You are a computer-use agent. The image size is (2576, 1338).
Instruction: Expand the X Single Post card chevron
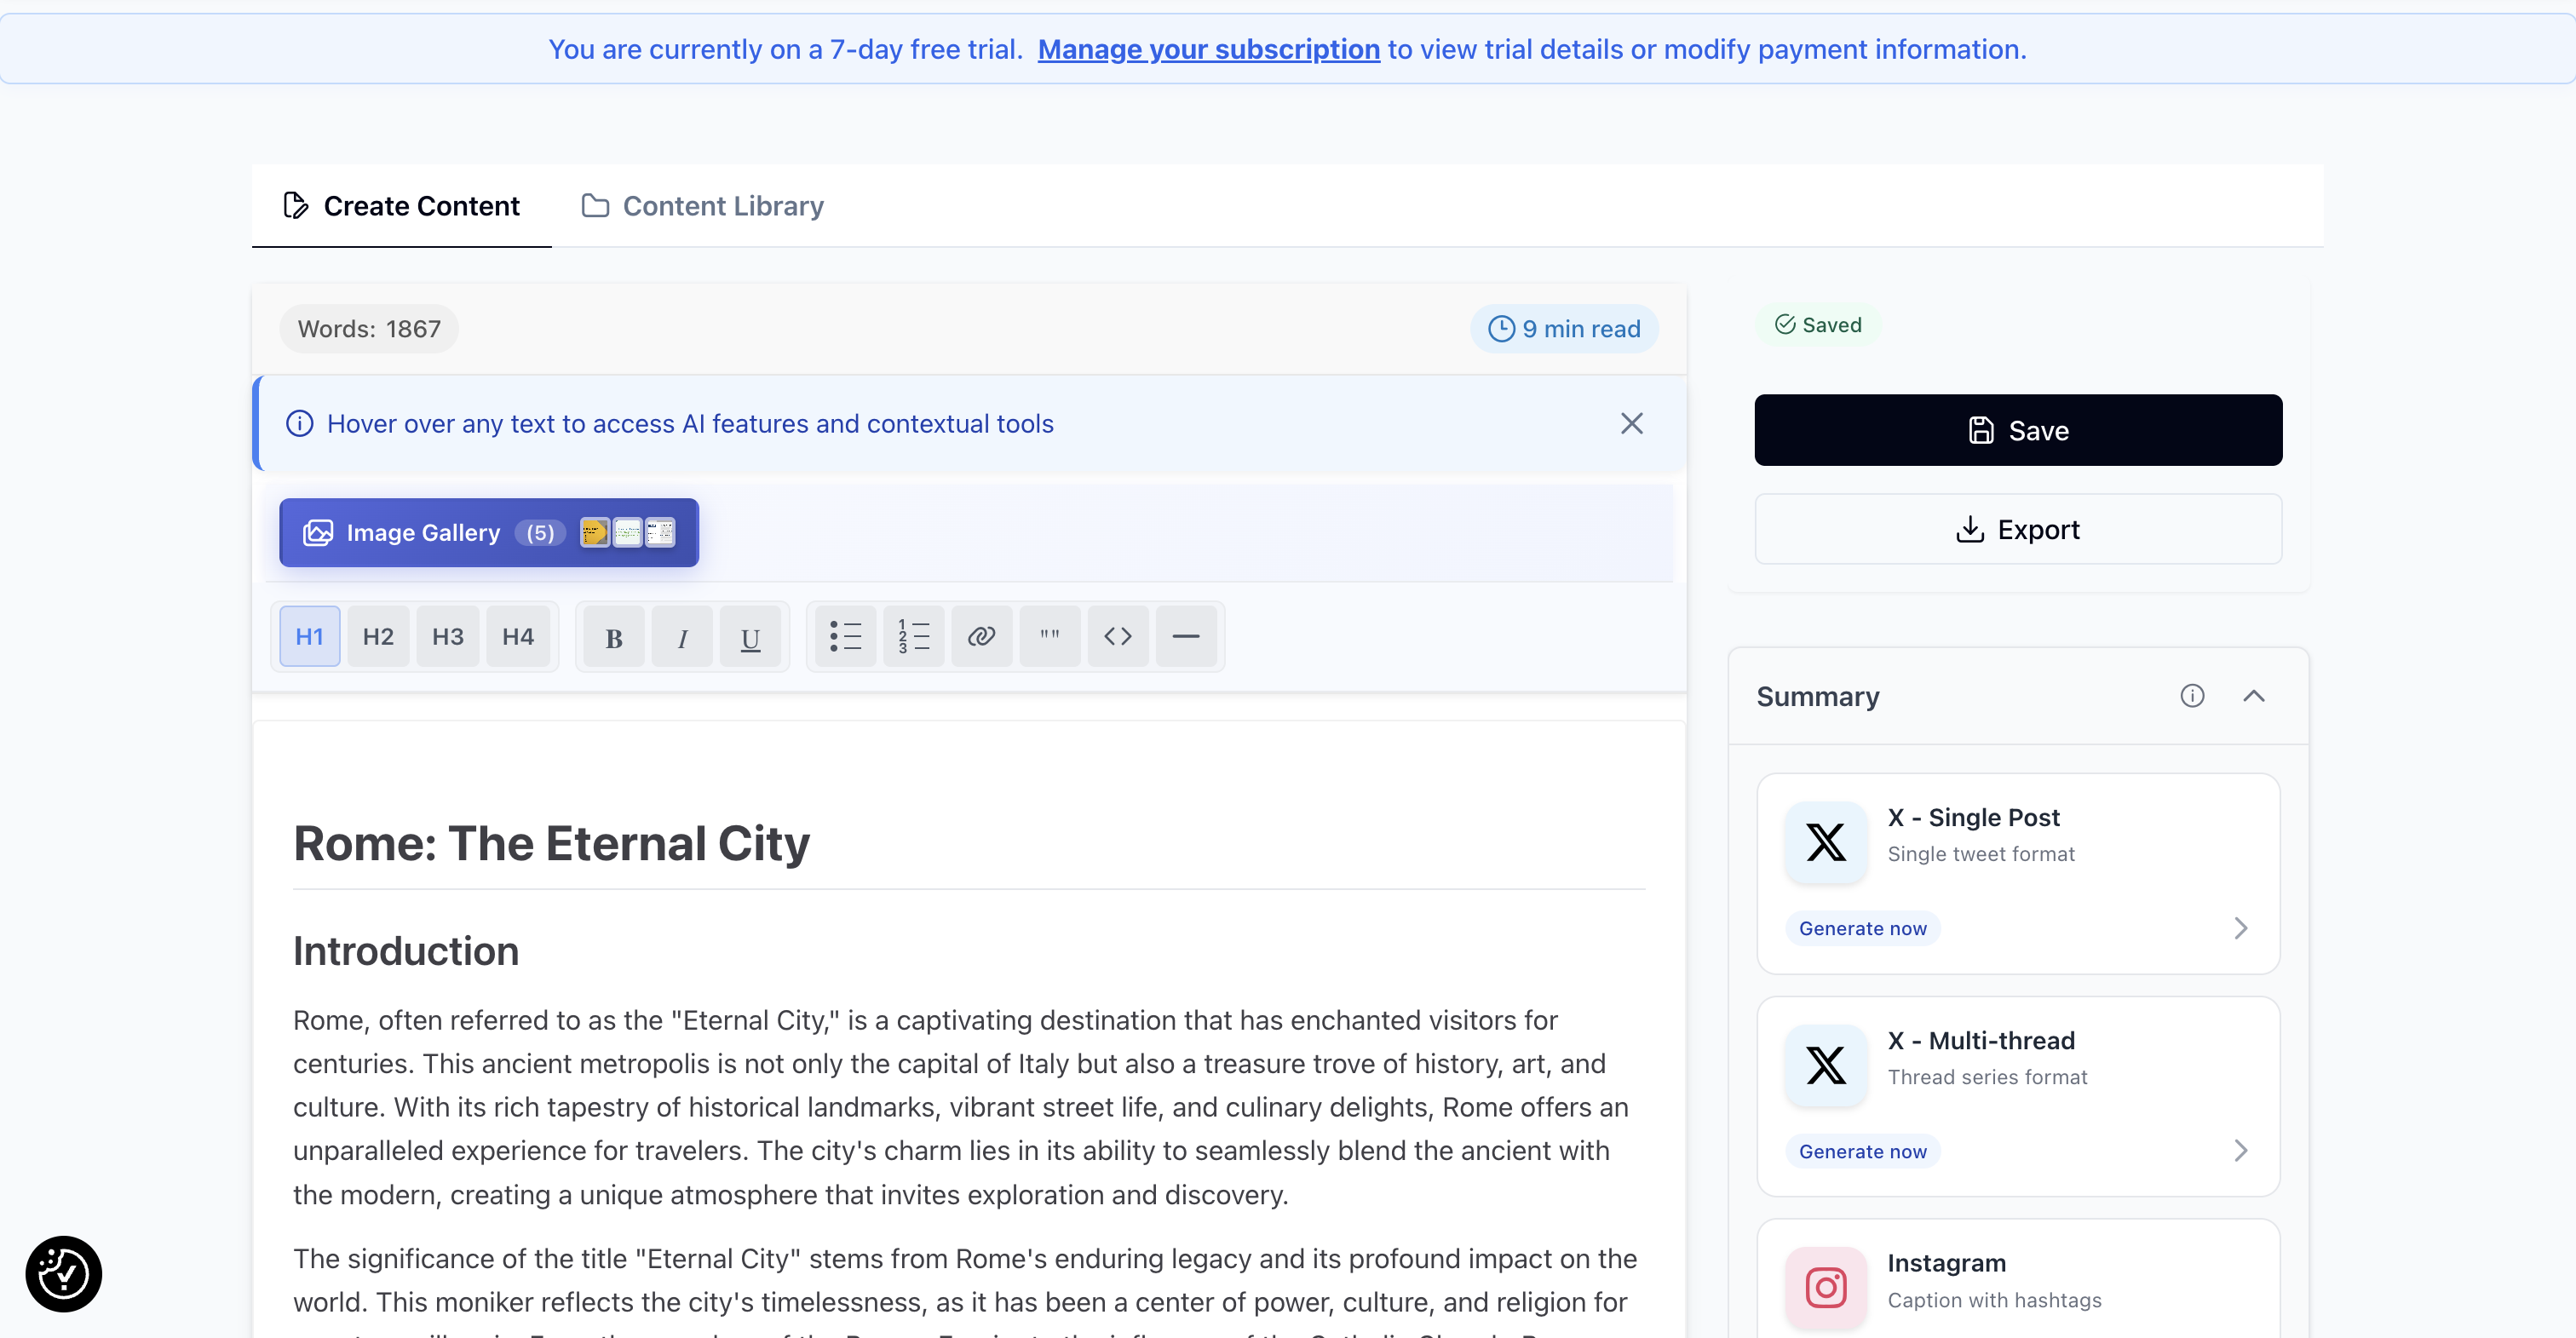pos(2241,928)
